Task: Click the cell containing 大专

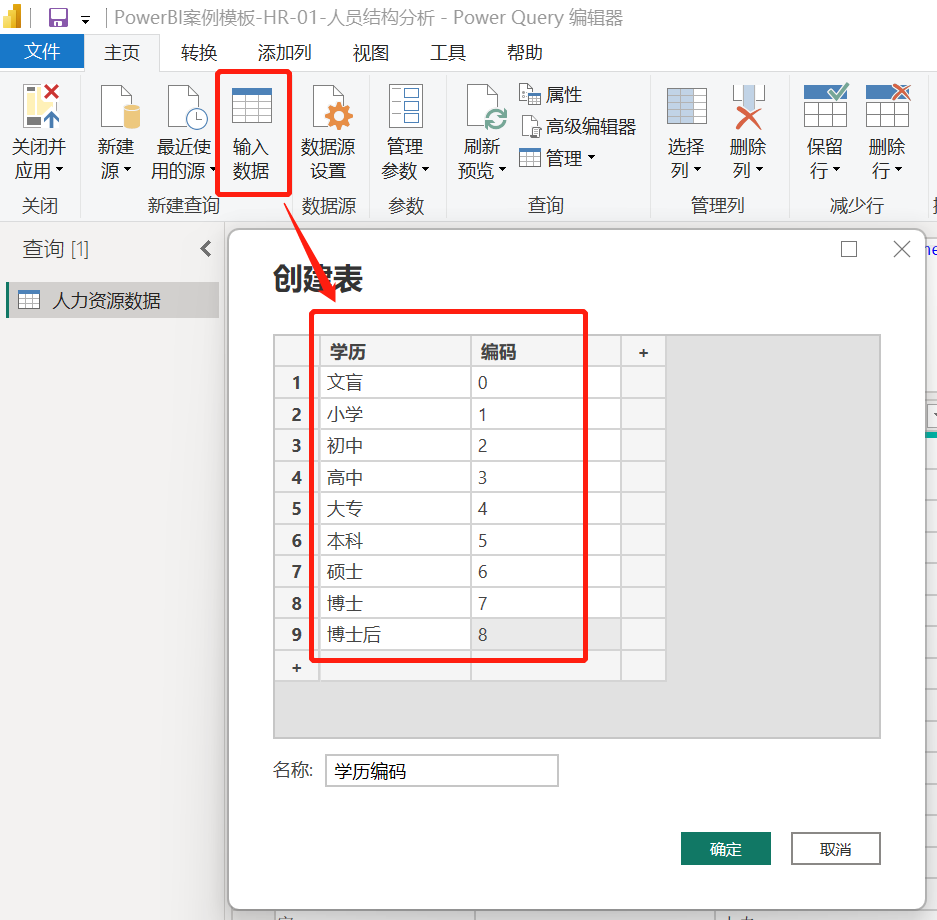Action: (396, 508)
